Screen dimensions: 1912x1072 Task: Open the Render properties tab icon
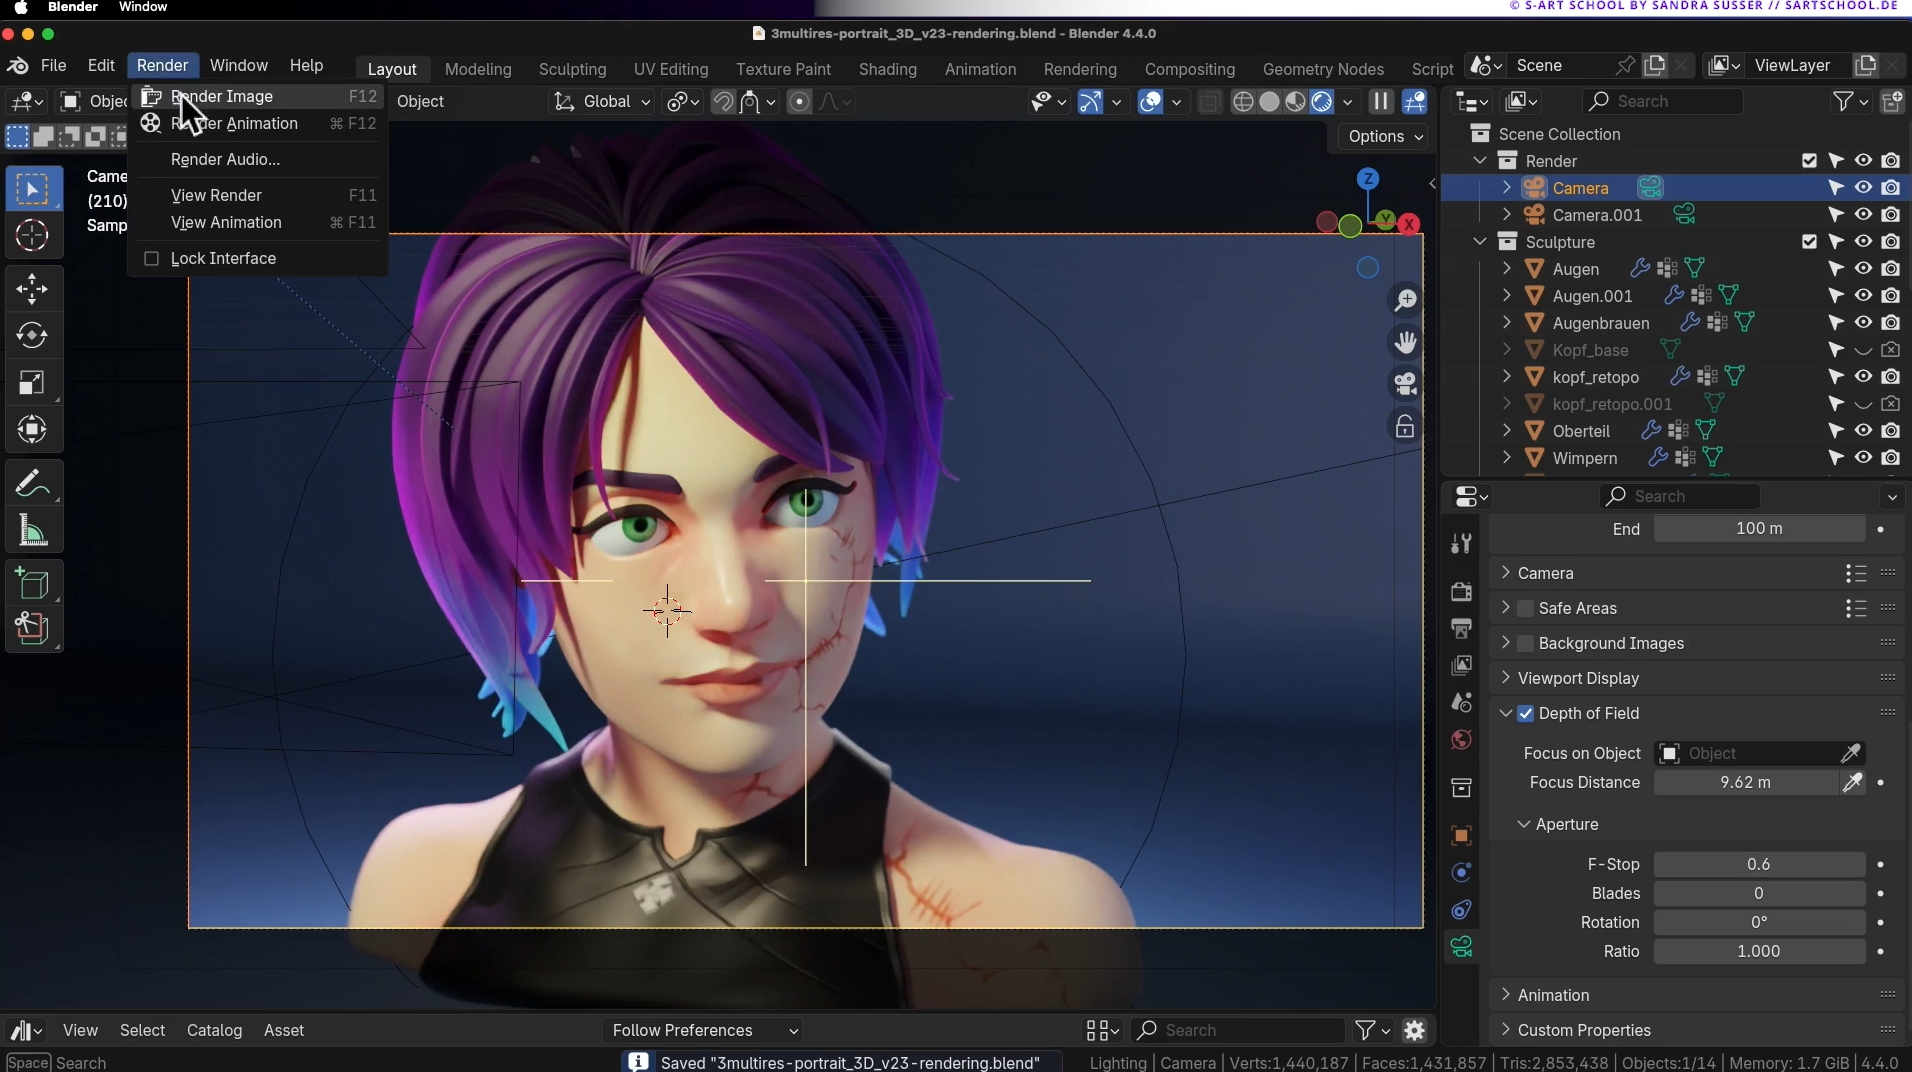pos(1461,592)
